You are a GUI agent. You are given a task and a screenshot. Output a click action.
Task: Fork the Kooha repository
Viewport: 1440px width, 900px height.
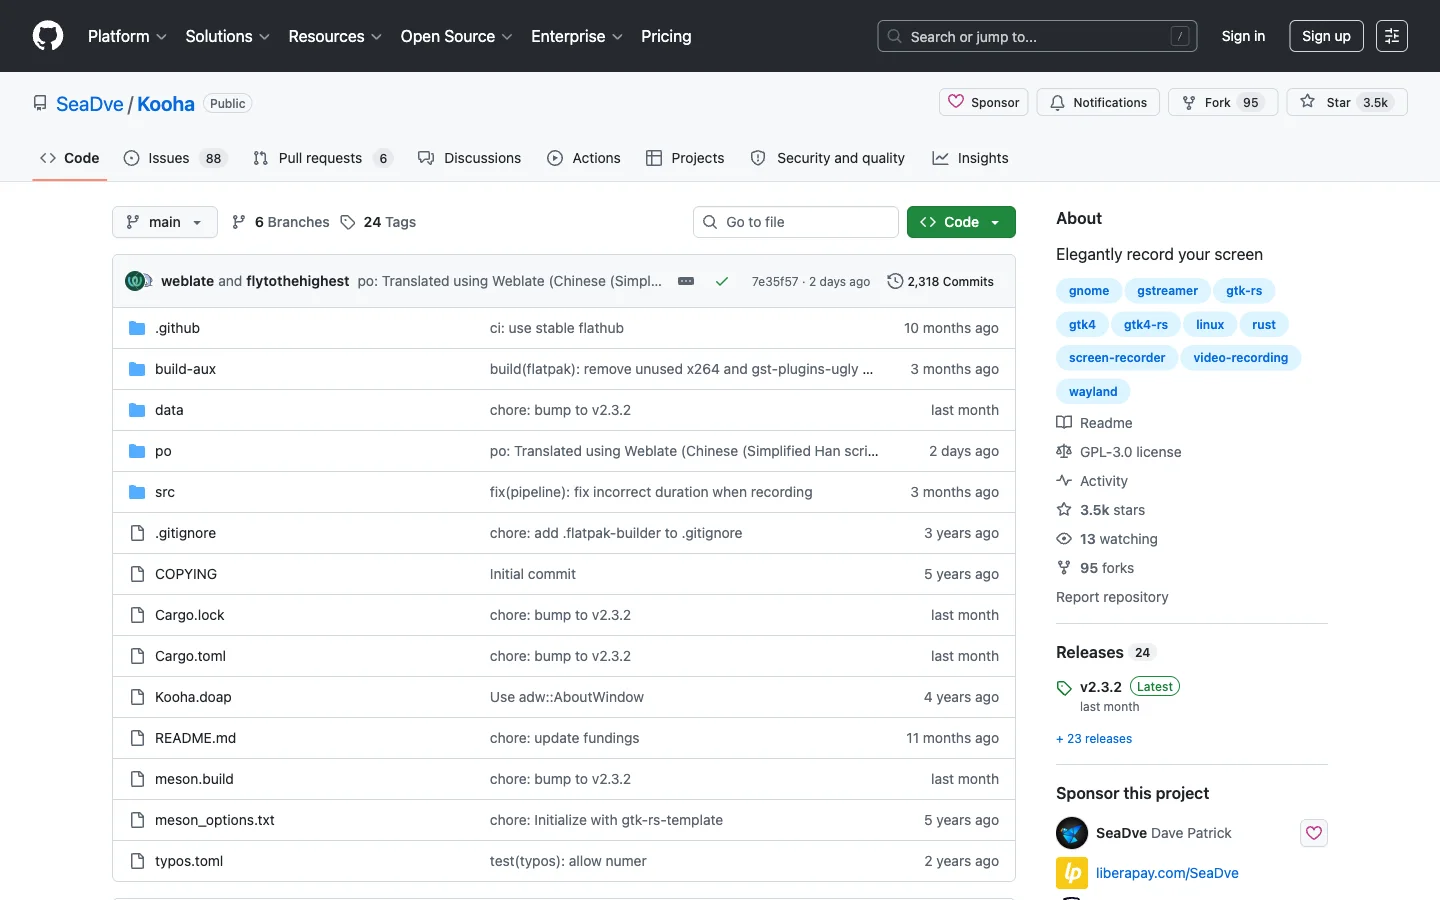coord(1223,102)
